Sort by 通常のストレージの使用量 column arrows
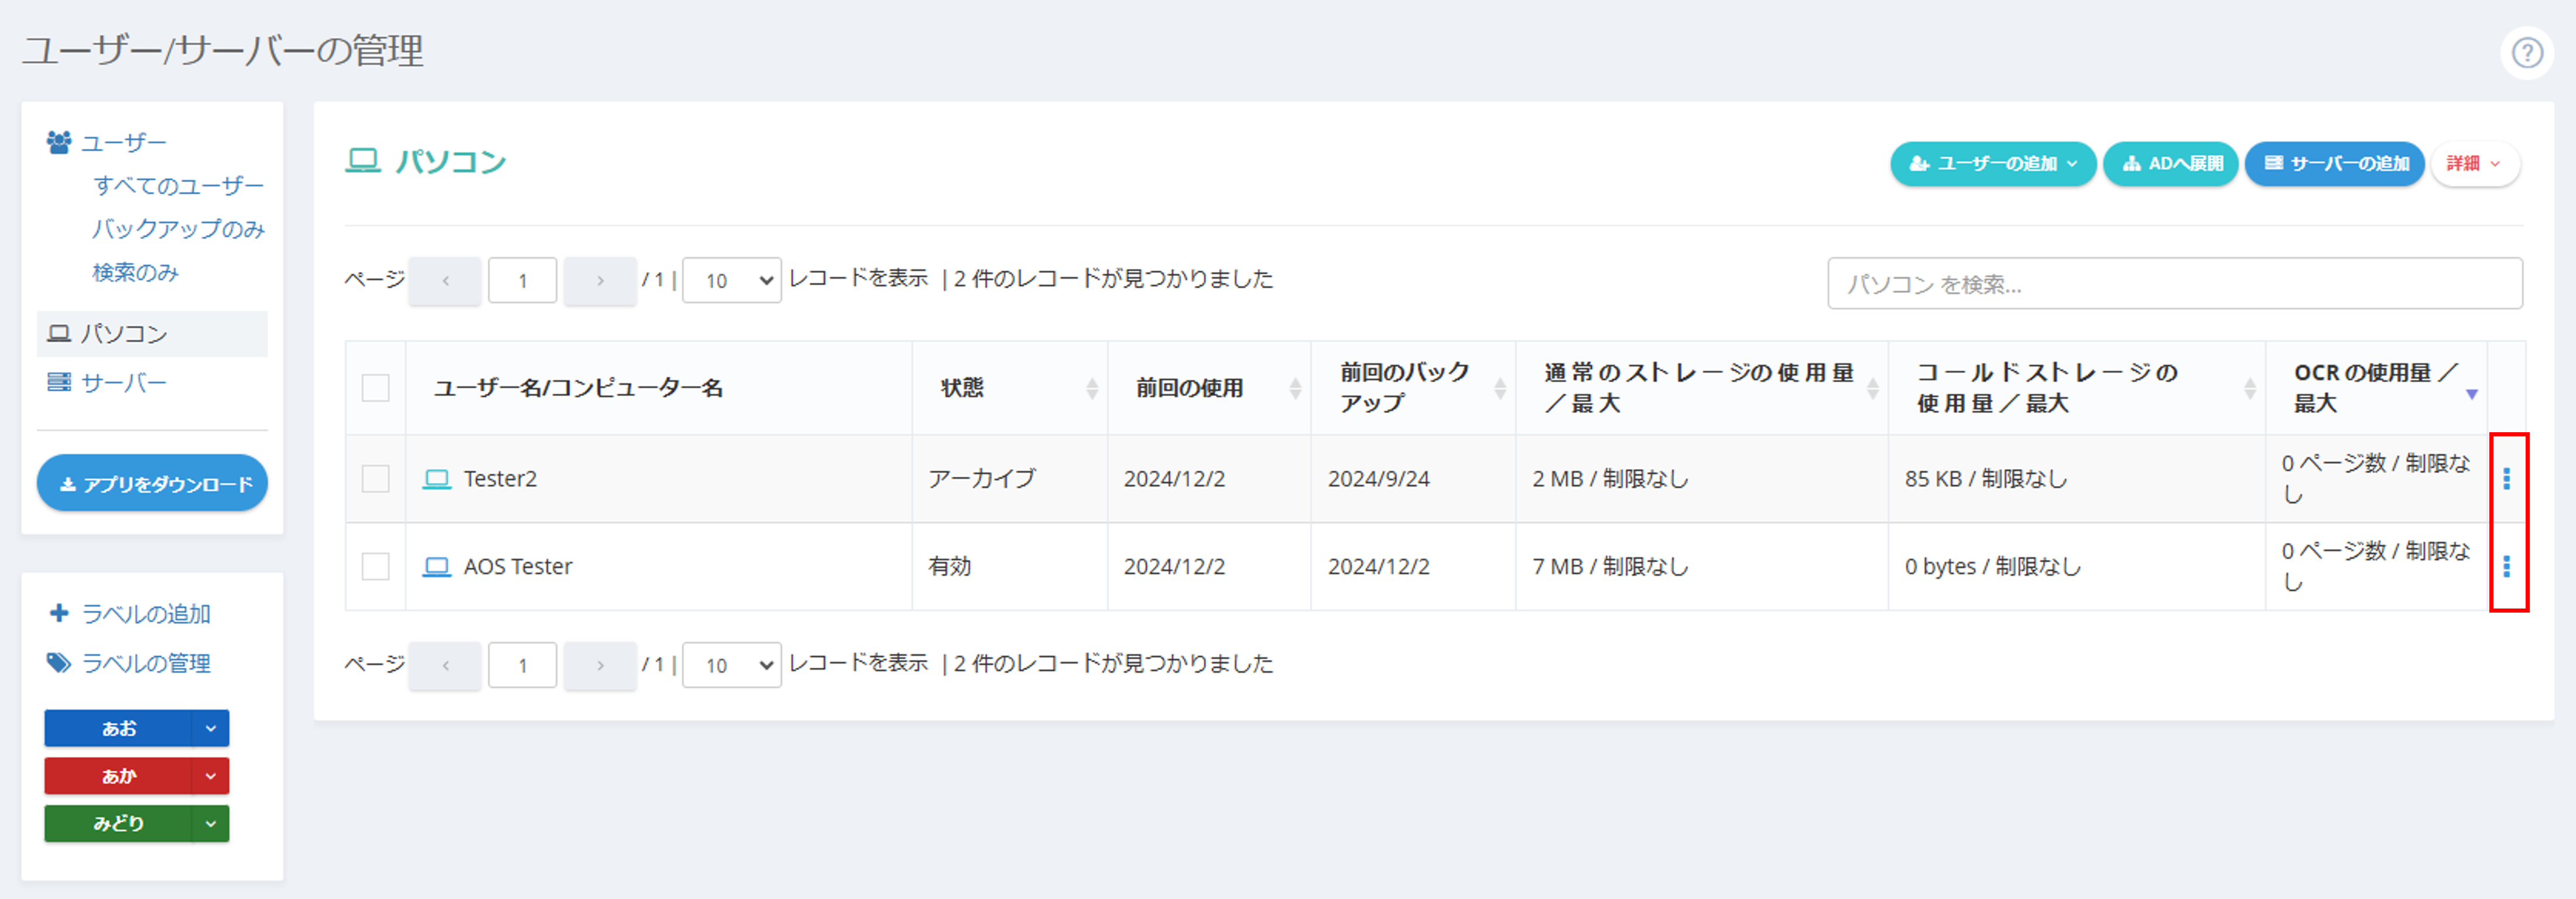Viewport: 2576px width, 899px height. click(1872, 388)
